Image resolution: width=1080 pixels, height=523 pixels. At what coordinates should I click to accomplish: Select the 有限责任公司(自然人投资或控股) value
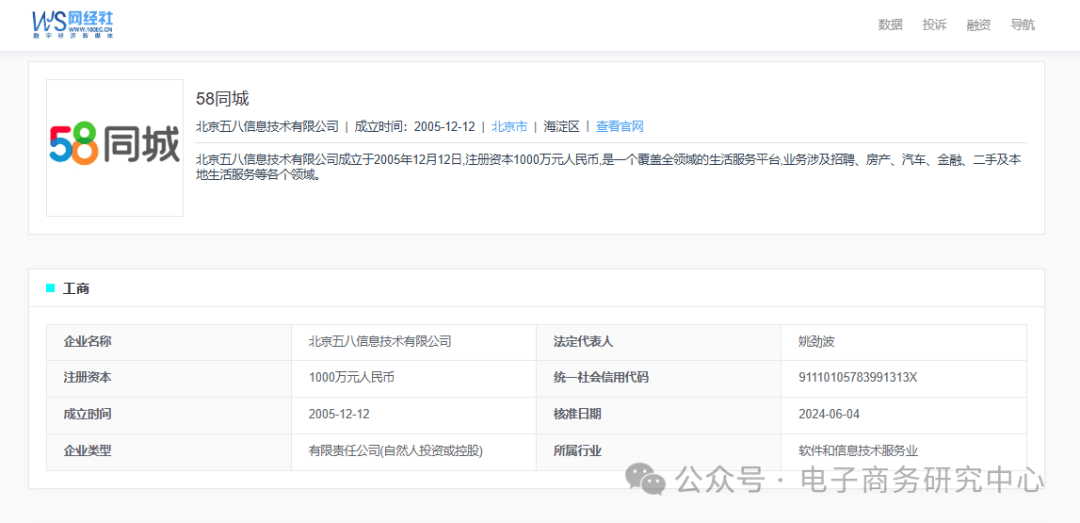[396, 451]
